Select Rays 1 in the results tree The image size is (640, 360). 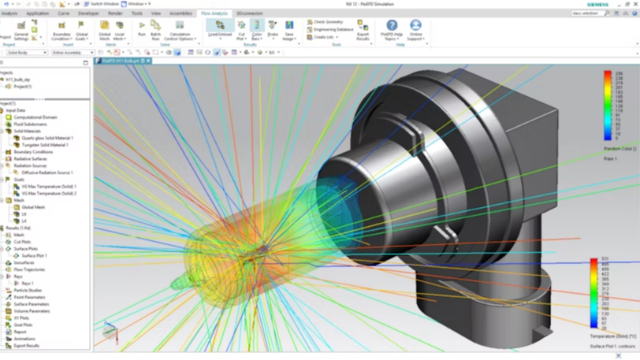[27, 283]
